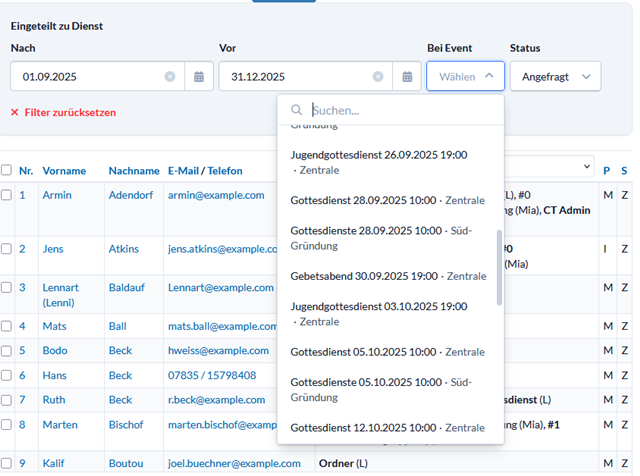Check the row for Mats Ball
Viewport: 640px width, 476px height.
point(6,326)
